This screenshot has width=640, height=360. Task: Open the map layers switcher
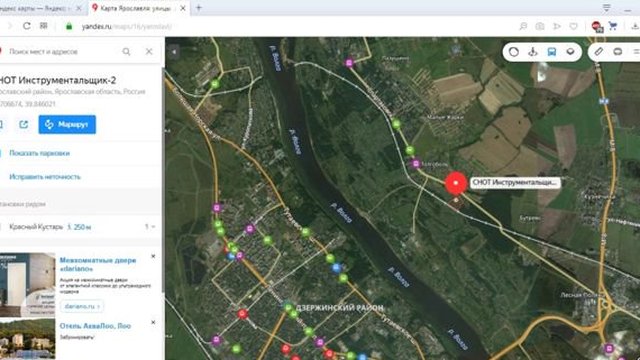[571, 52]
